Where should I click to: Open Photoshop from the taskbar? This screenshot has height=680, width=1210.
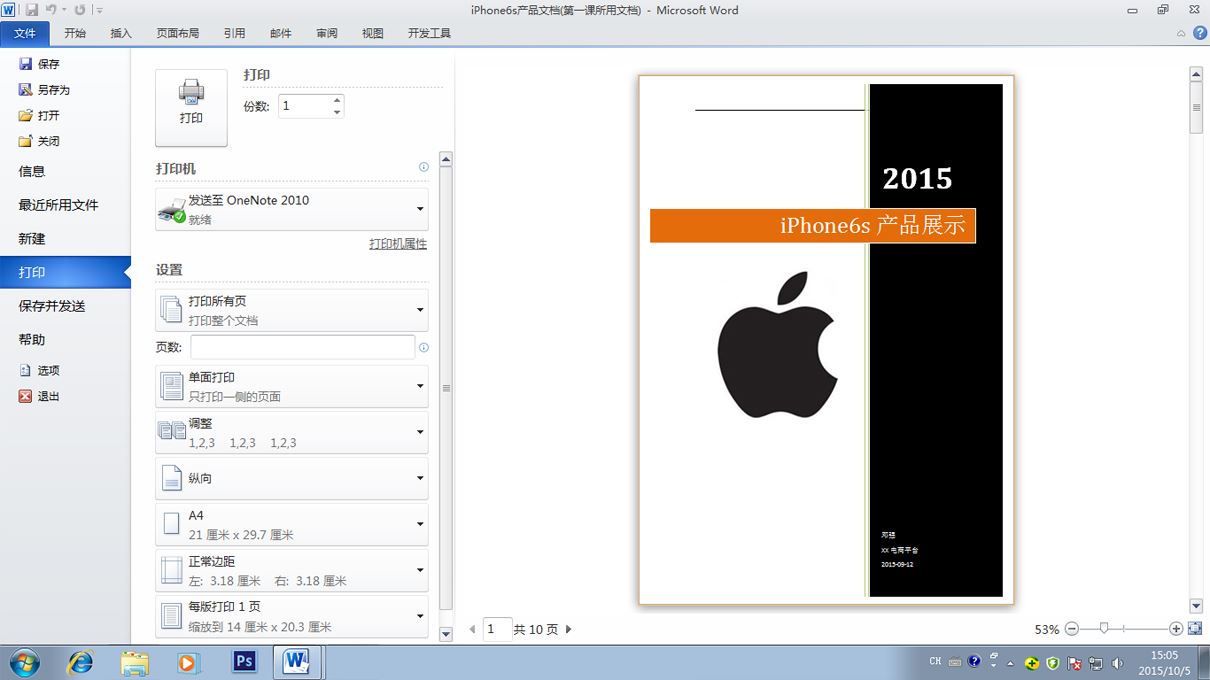click(243, 662)
